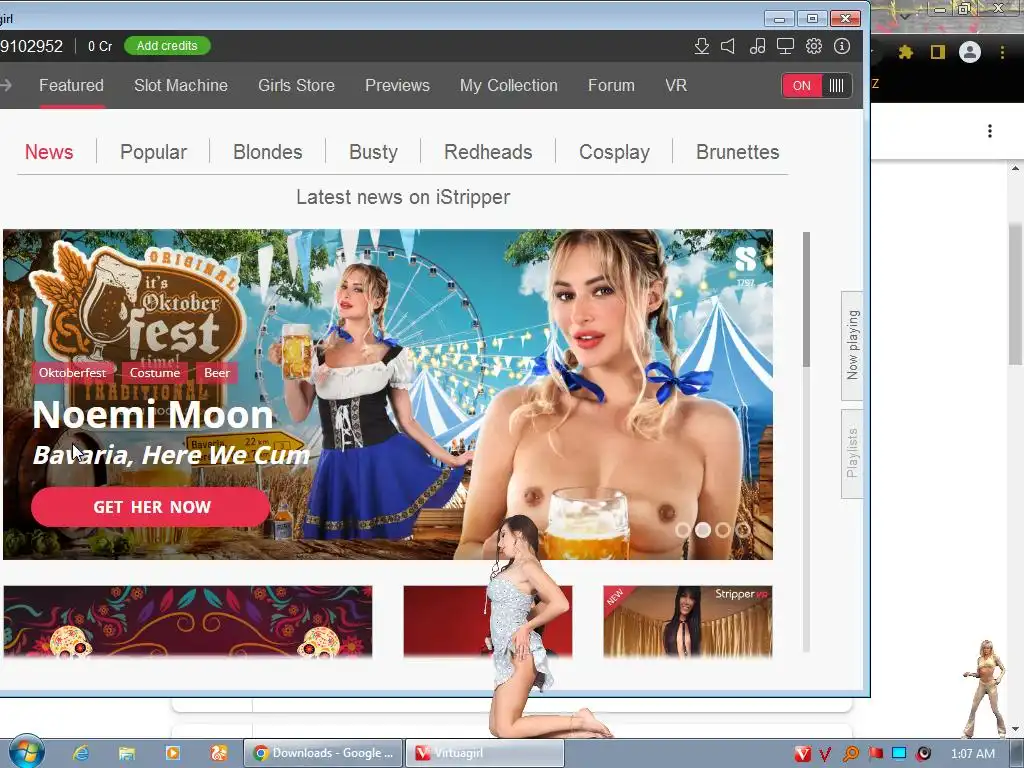Select the fourth carousel dot
Screen dimensions: 1024x768
[743, 530]
